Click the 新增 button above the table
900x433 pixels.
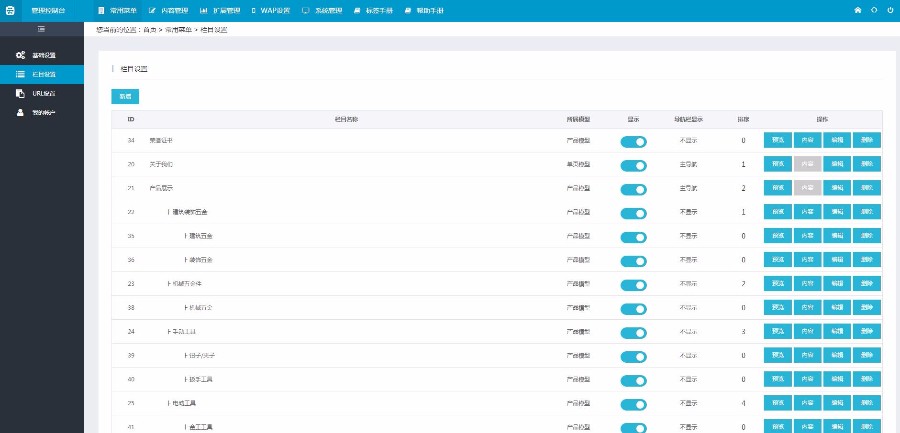125,96
